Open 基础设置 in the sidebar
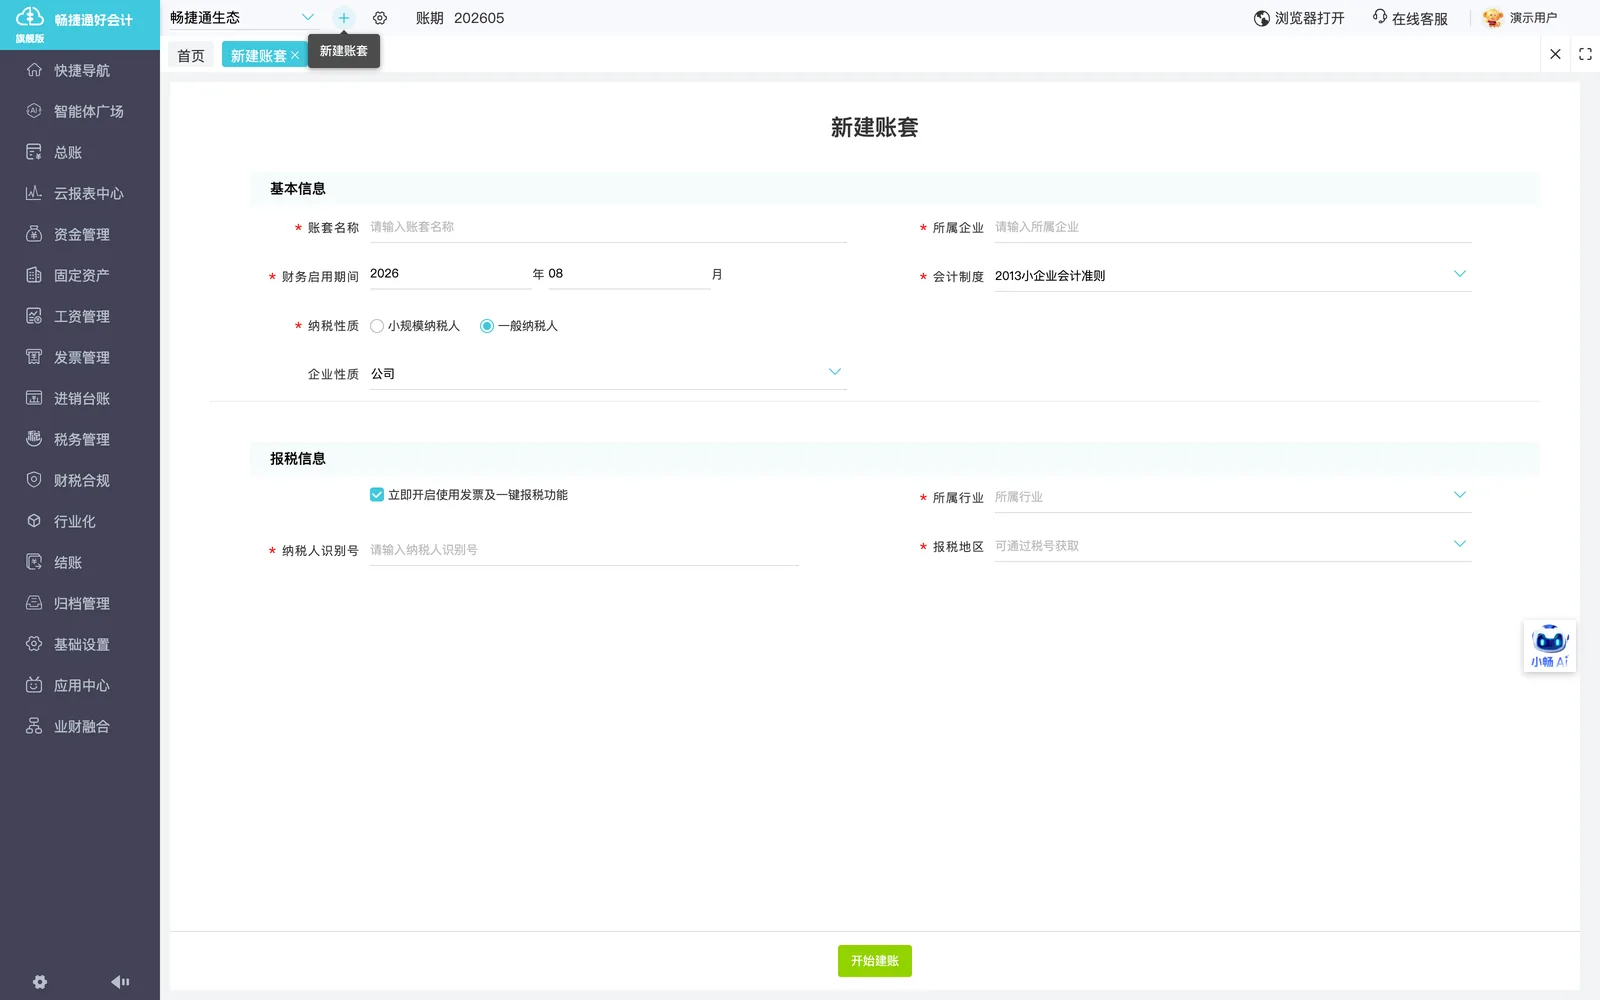Viewport: 1600px width, 1000px height. (80, 644)
